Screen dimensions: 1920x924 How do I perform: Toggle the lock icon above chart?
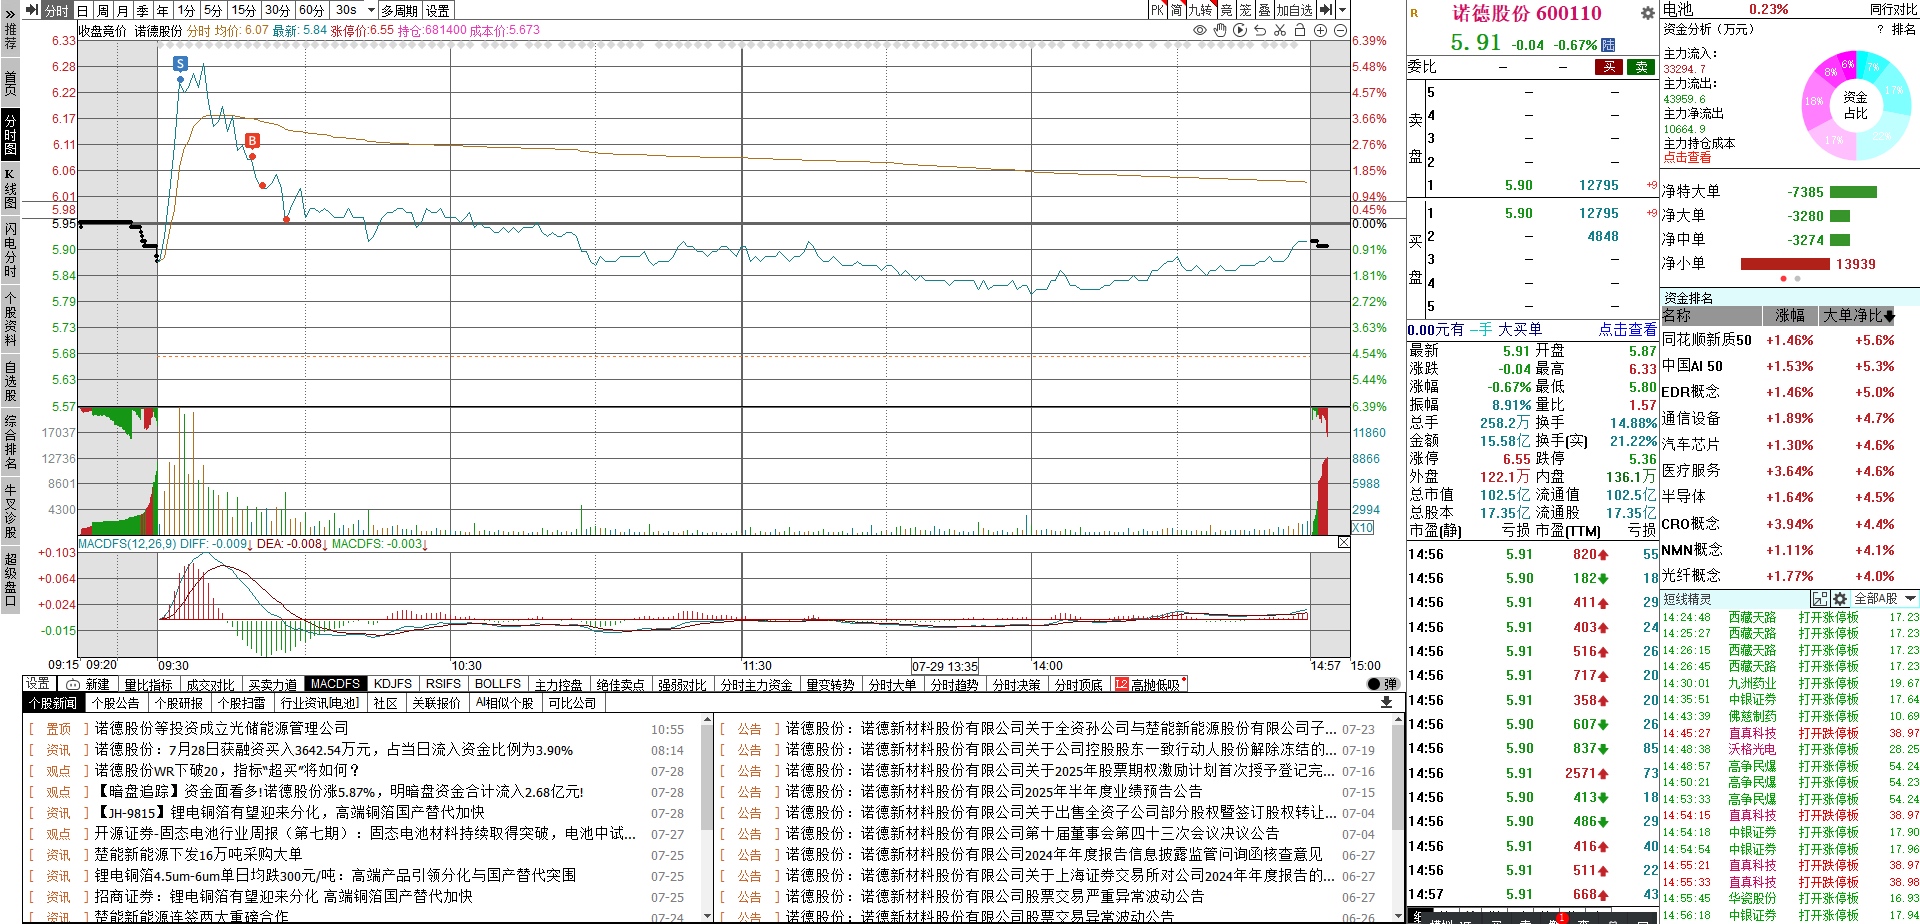[1300, 31]
